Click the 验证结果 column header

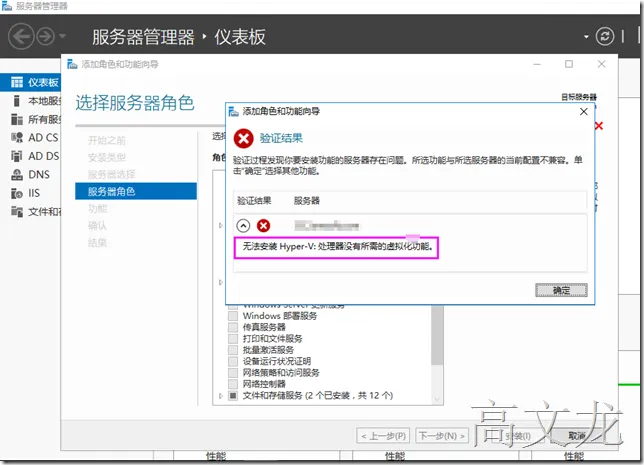tap(254, 201)
